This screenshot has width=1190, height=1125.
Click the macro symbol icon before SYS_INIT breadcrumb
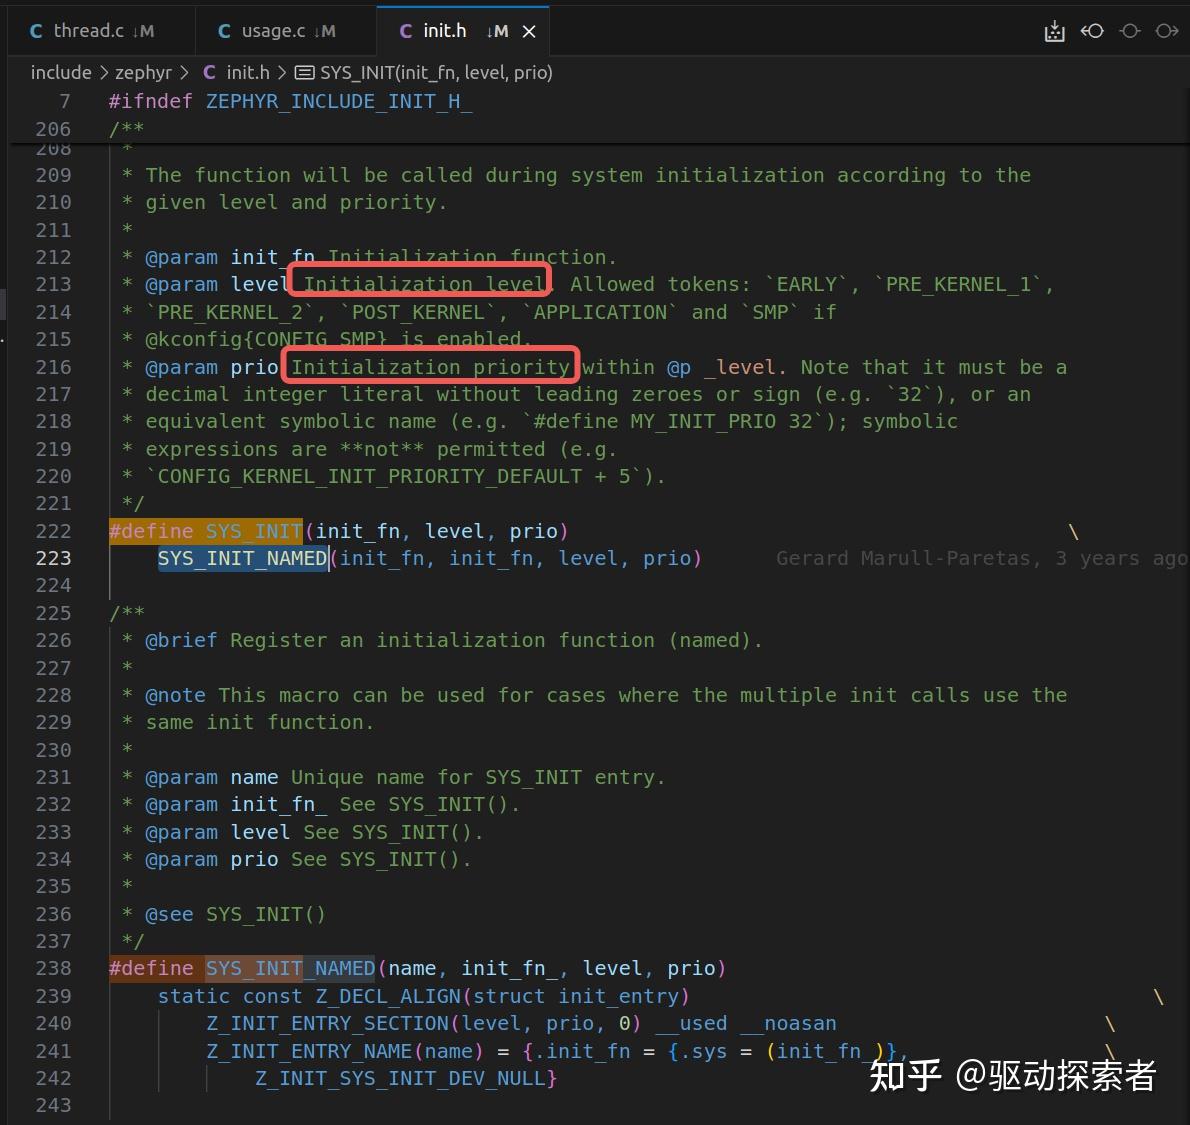(304, 73)
